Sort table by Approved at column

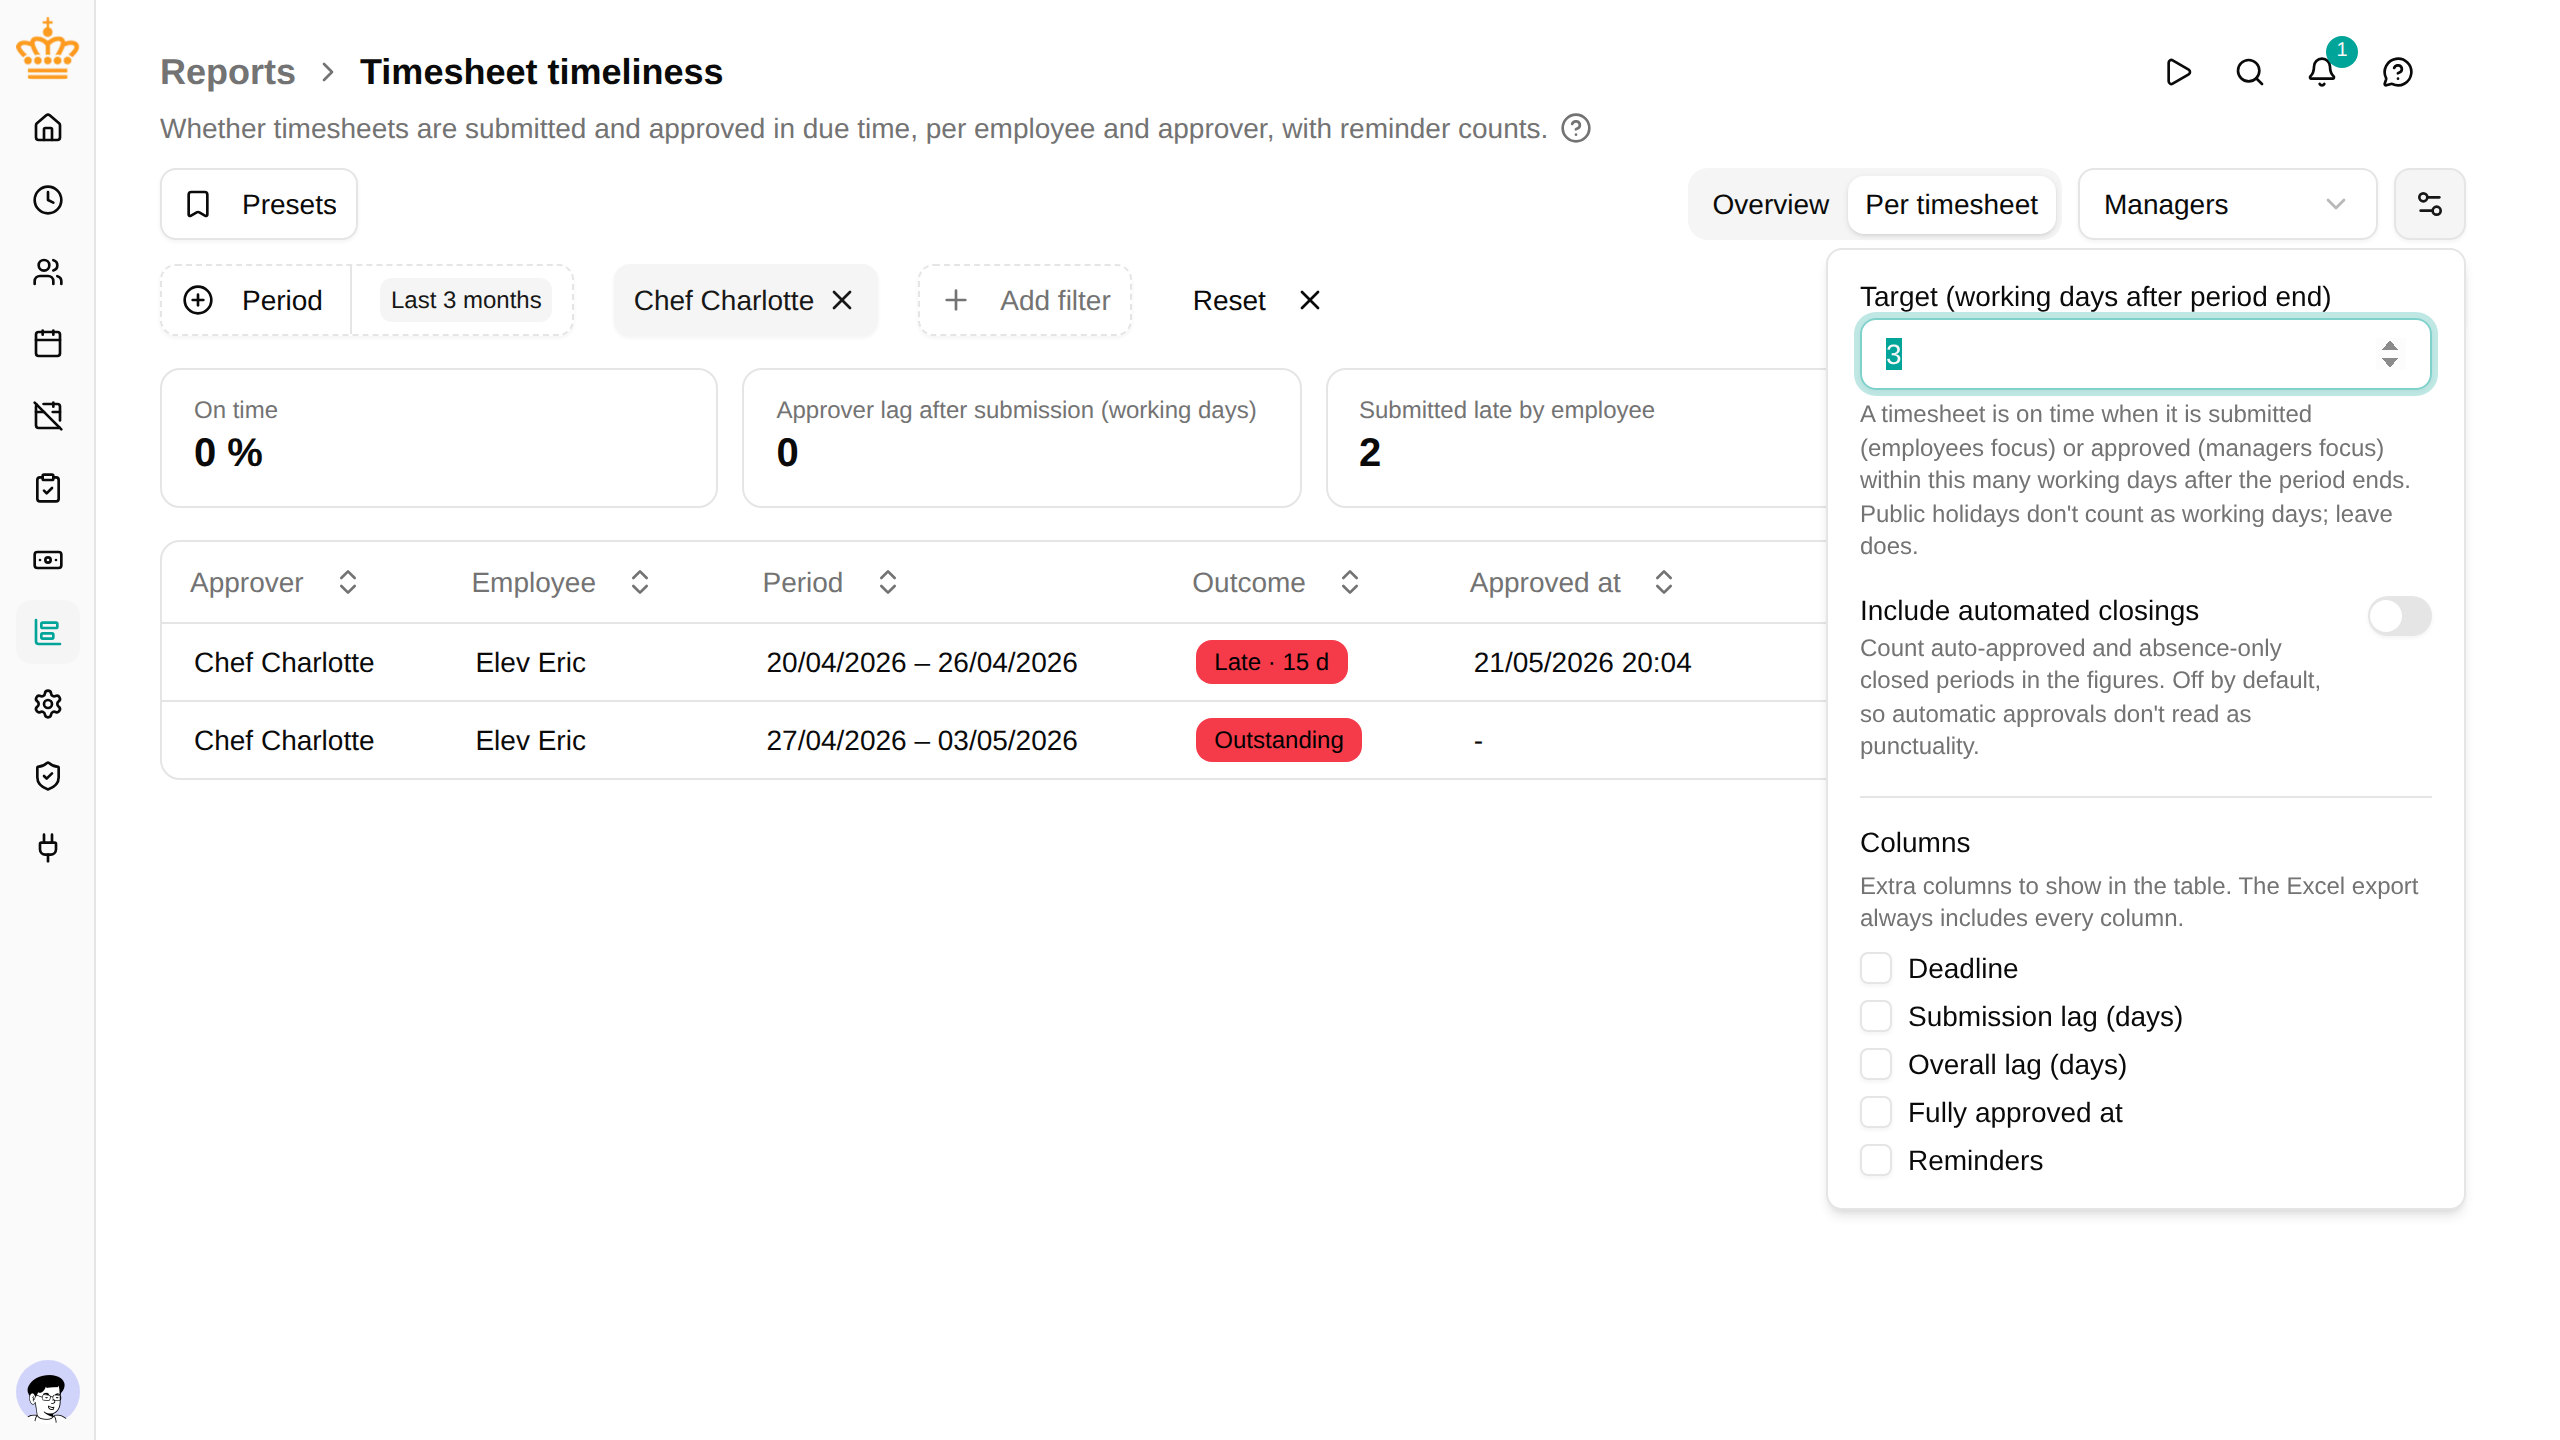[x=1572, y=582]
